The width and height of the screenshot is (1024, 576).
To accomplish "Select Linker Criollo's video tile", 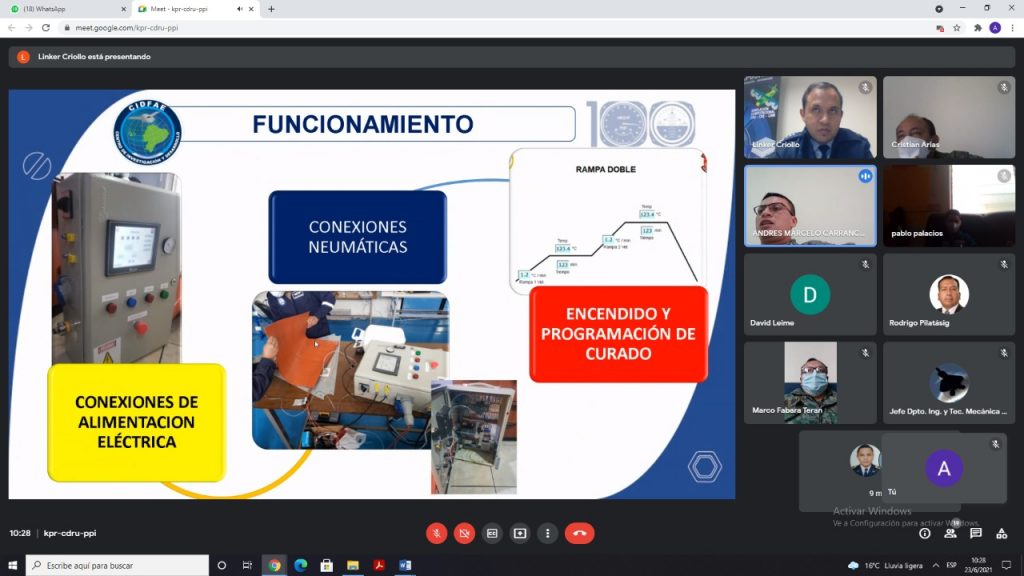I will (810, 118).
